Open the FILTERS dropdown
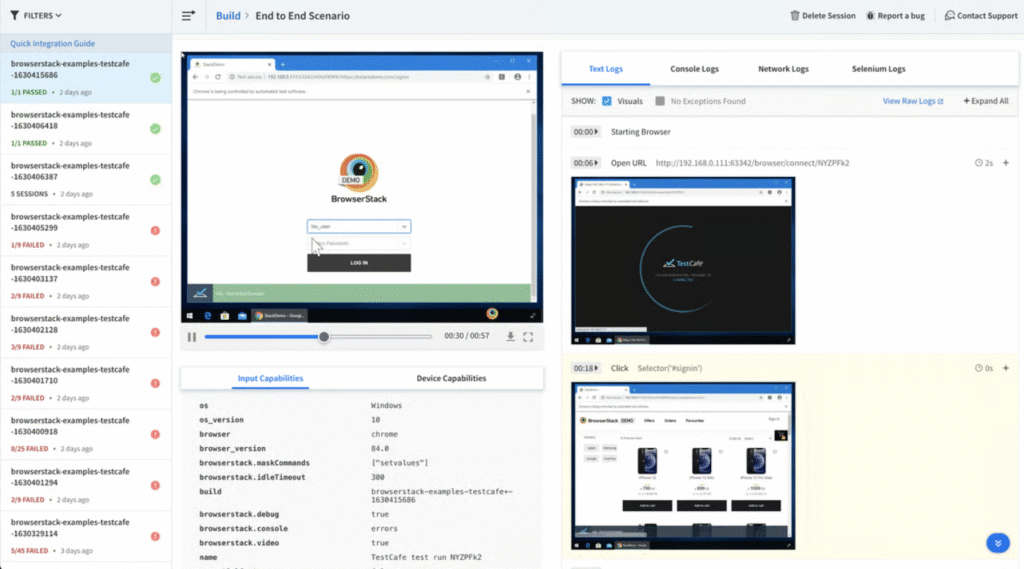 (36, 15)
